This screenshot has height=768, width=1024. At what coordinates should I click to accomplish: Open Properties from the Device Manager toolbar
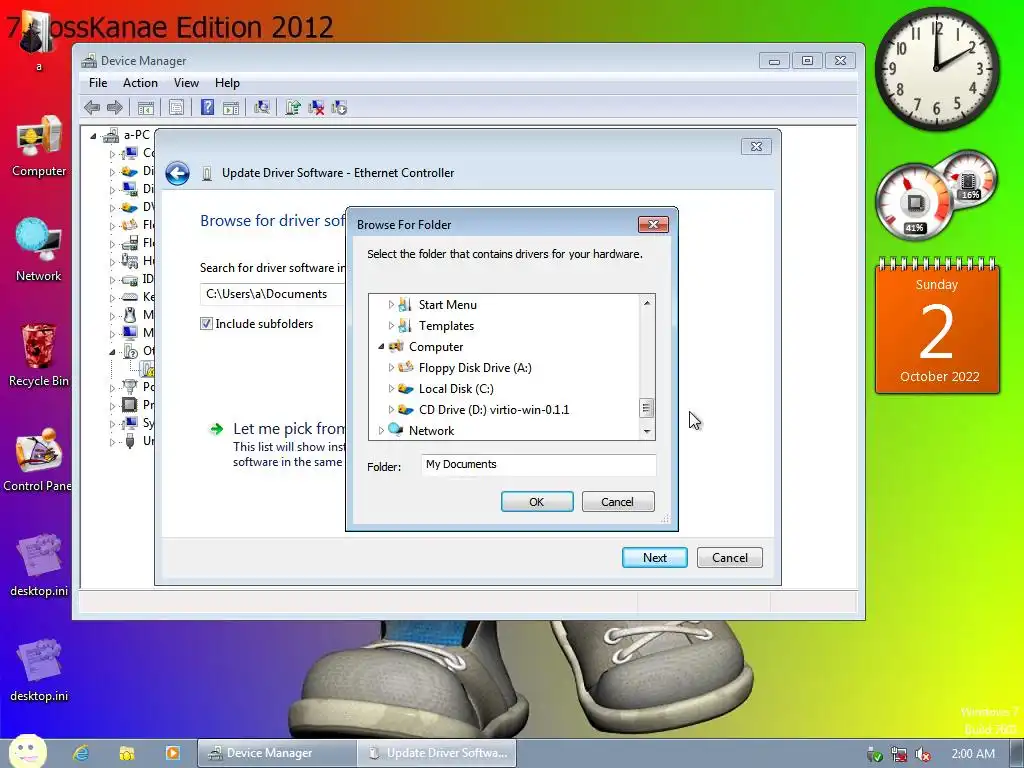(x=176, y=107)
